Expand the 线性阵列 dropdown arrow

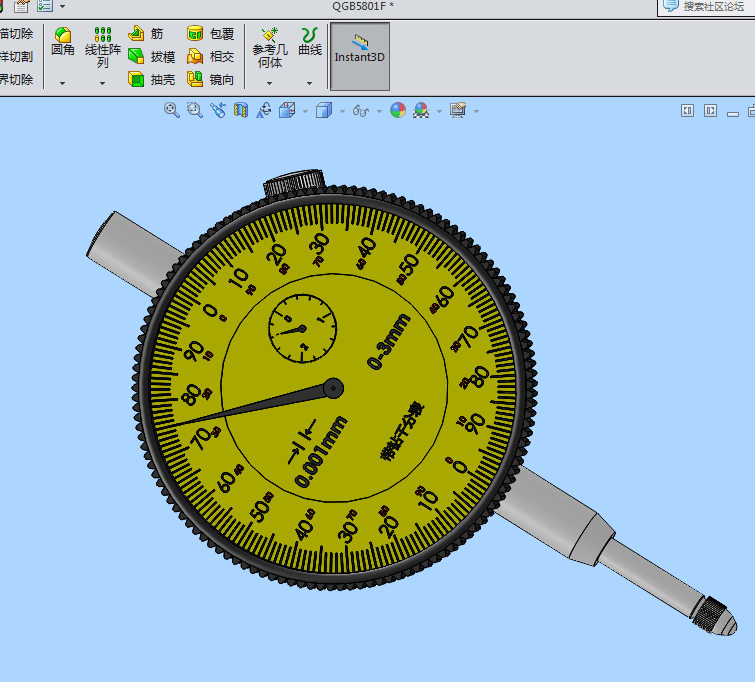(103, 83)
